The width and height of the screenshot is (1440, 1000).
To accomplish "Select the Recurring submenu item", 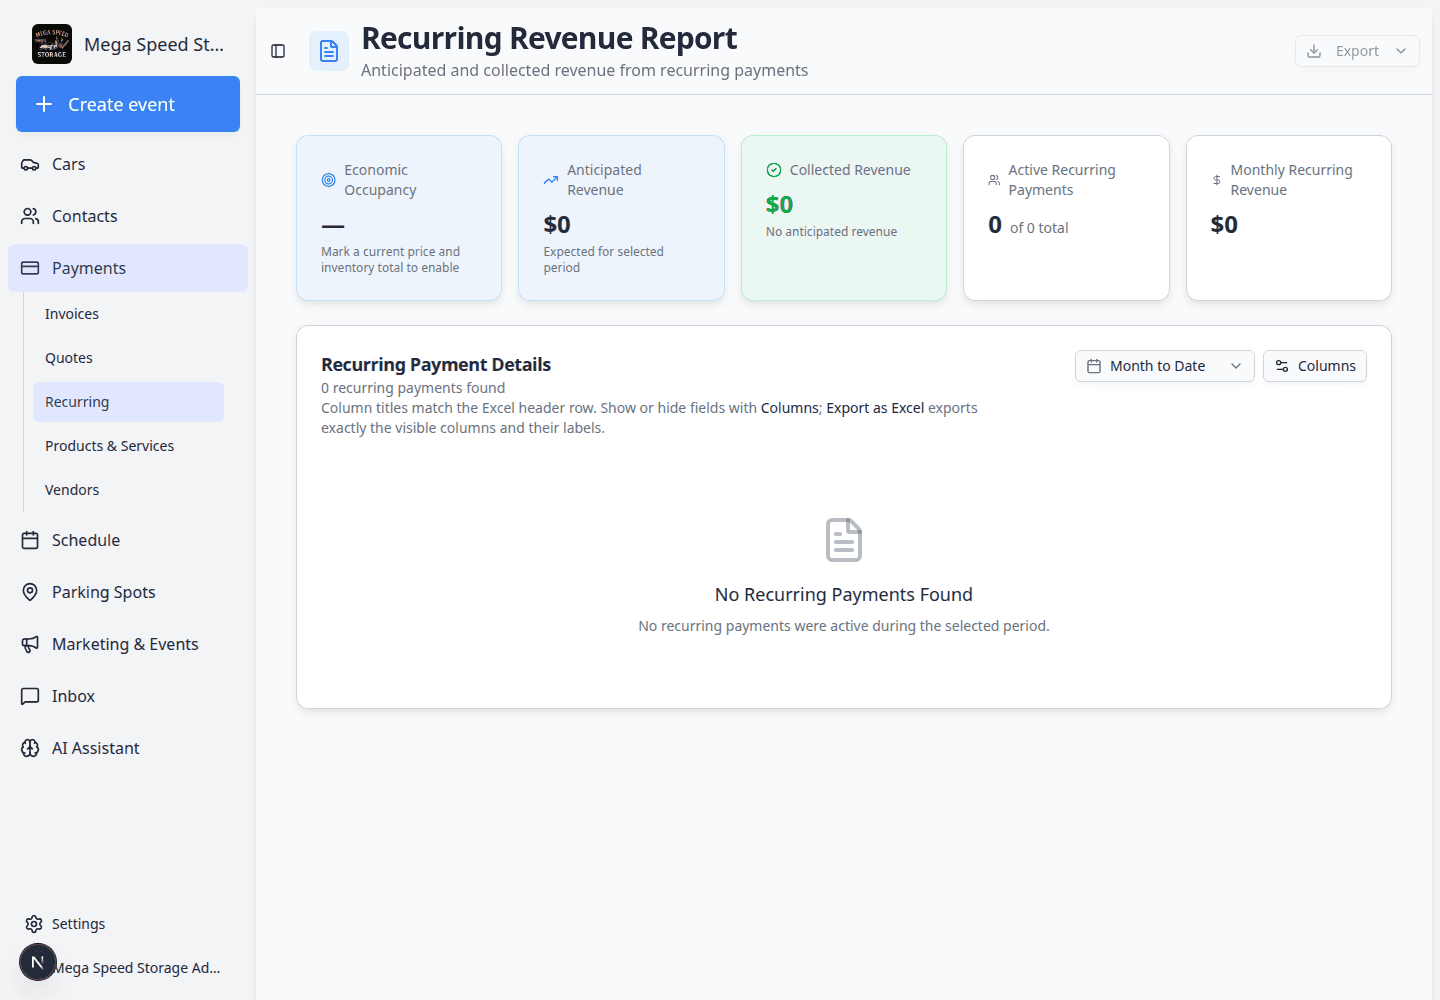I will click(128, 402).
